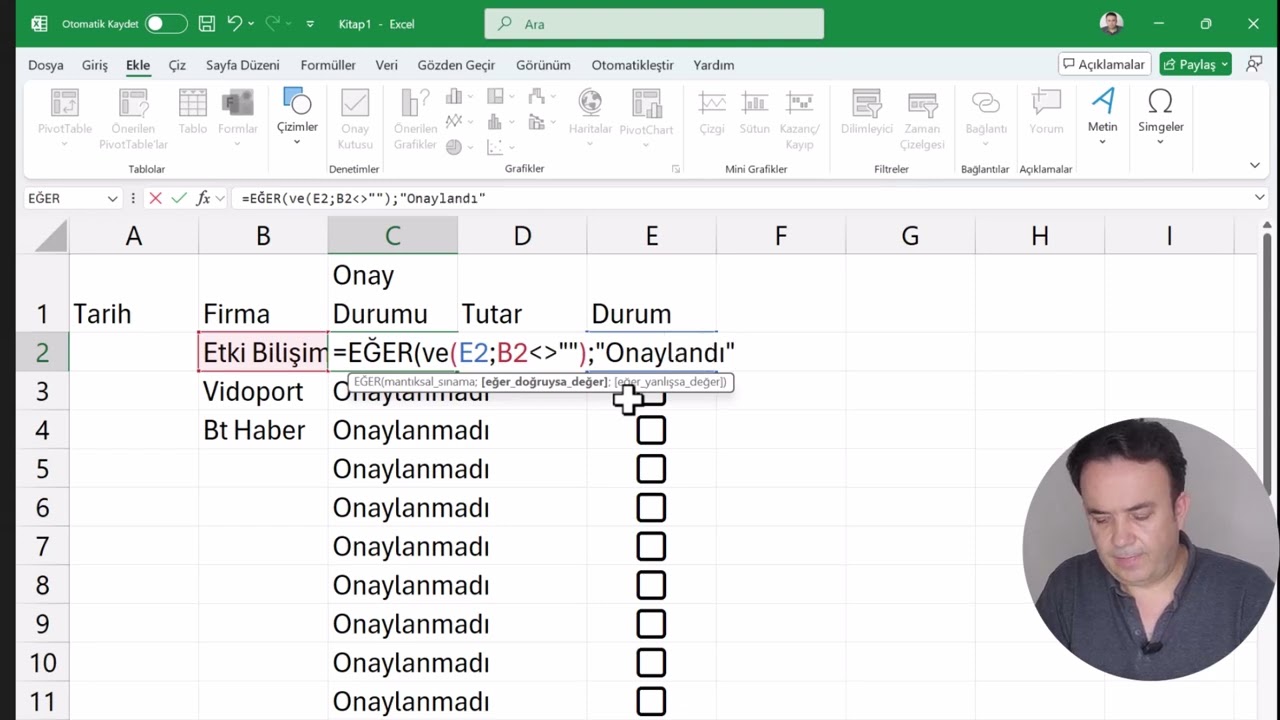Click the Otomatikleştir tab

pos(632,65)
